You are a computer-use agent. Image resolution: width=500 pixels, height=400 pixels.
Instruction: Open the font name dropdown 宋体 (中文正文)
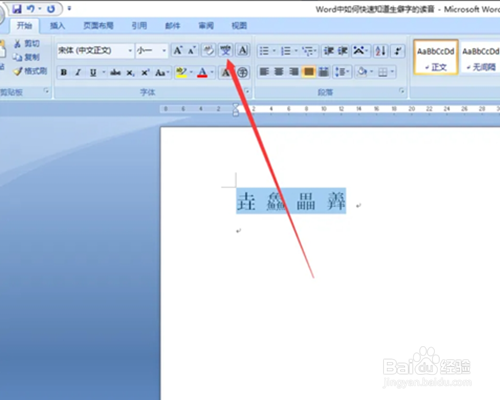[x=130, y=51]
